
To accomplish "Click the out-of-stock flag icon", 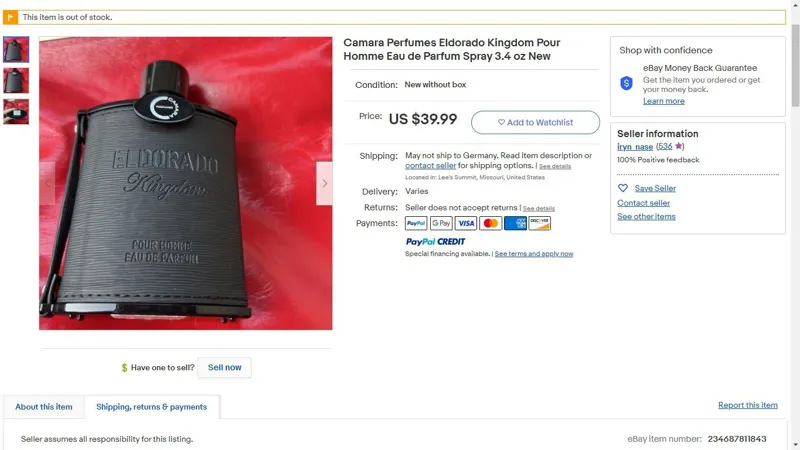I will (10, 17).
